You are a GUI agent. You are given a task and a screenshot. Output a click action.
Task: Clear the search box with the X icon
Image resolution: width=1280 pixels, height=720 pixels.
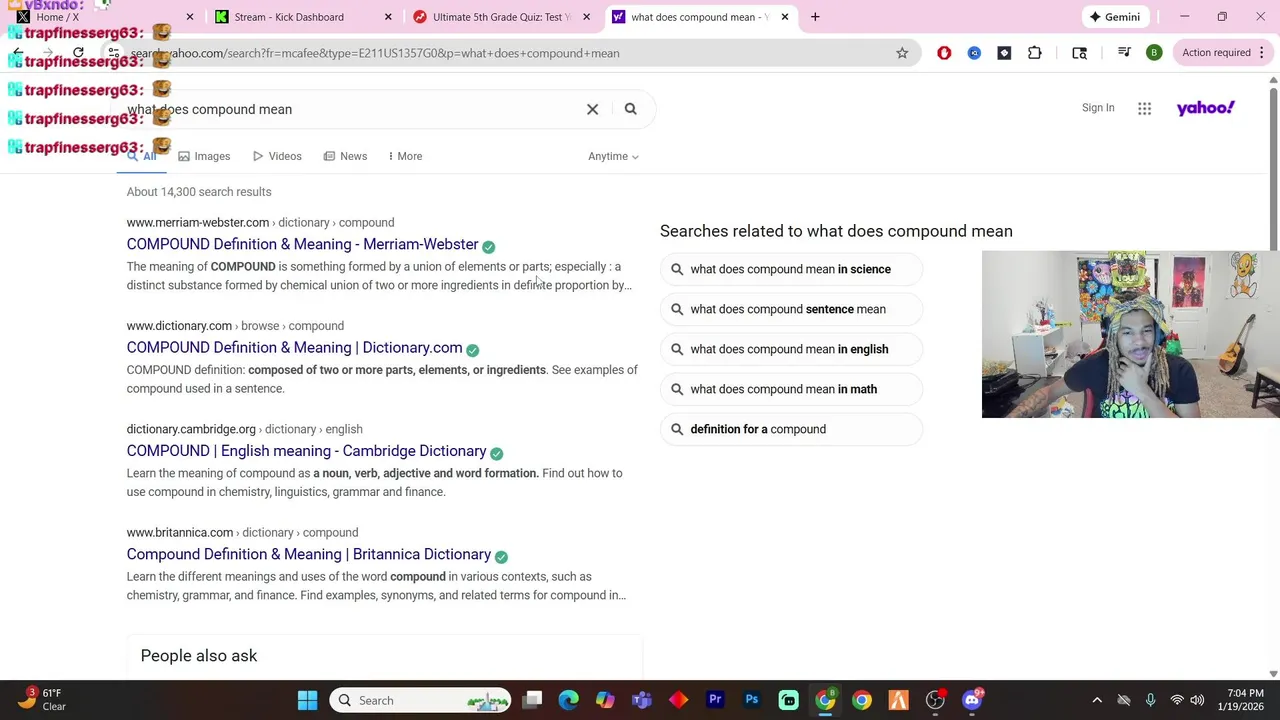pyautogui.click(x=592, y=109)
